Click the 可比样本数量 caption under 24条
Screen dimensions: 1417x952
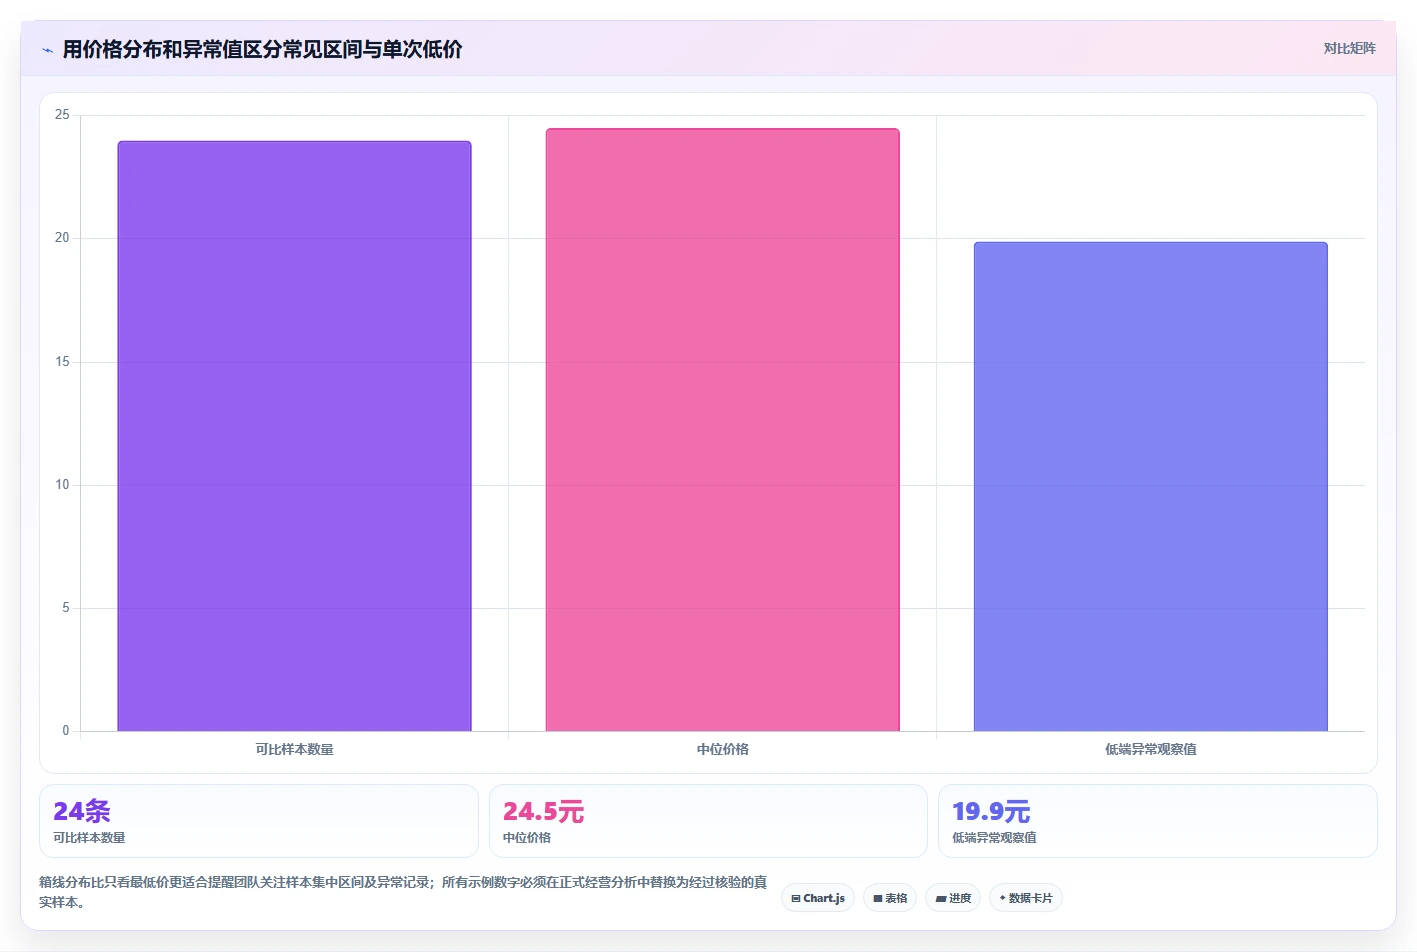[89, 838]
